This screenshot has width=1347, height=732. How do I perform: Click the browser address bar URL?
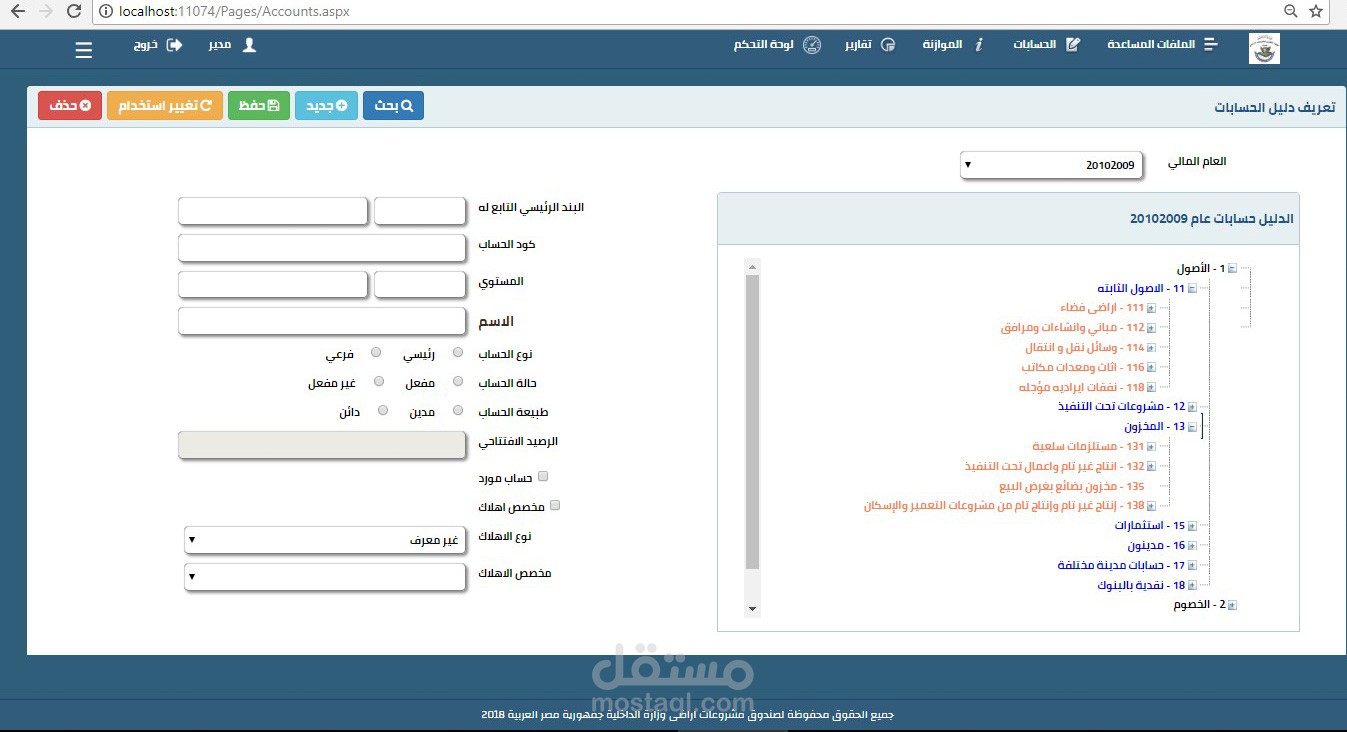tap(232, 12)
